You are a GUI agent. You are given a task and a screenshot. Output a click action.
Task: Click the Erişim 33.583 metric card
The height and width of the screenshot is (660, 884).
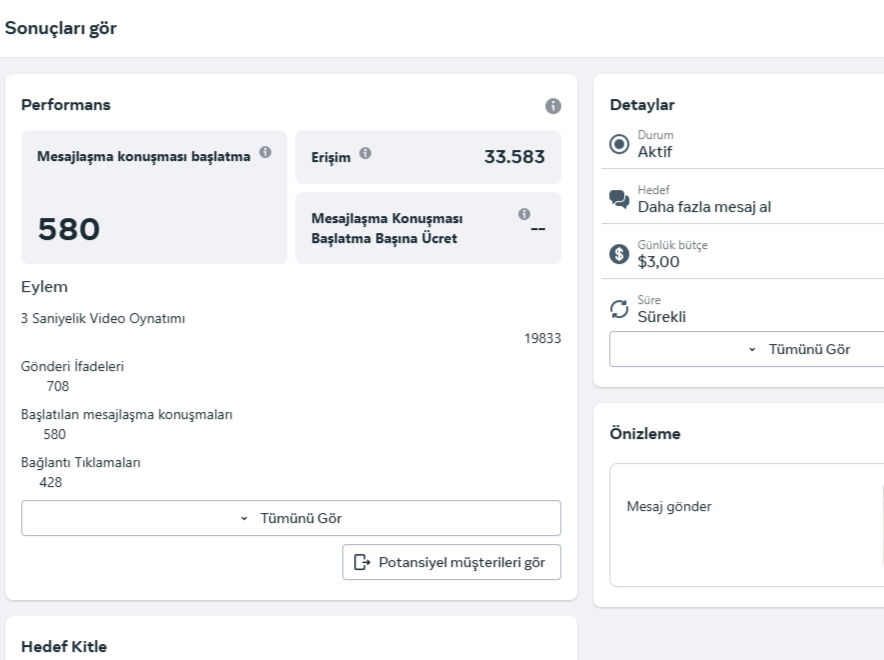pyautogui.click(x=428, y=157)
